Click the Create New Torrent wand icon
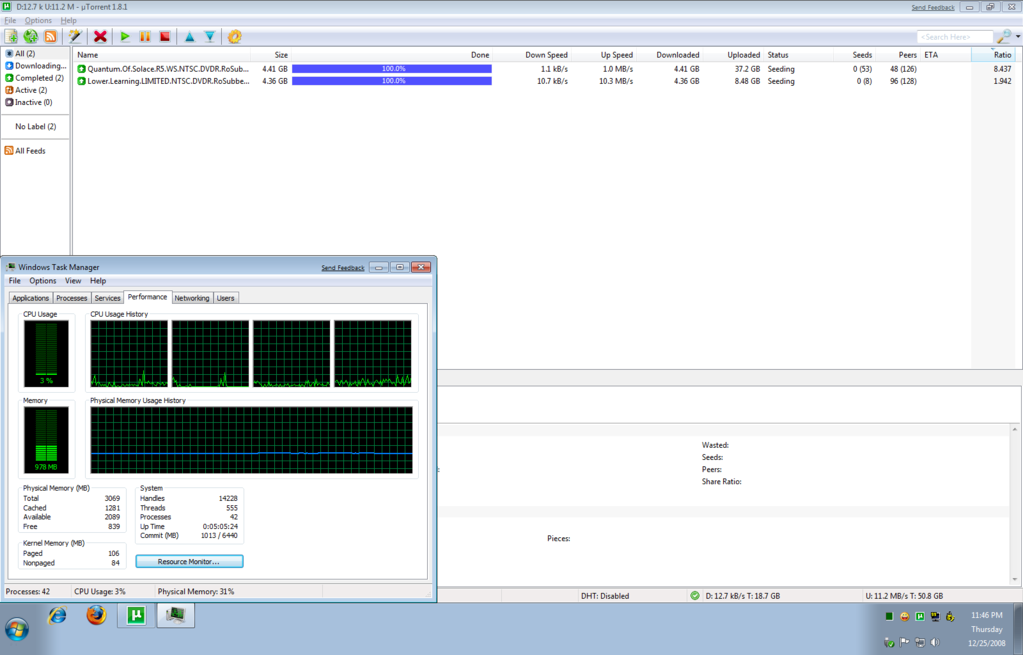Image resolution: width=1023 pixels, height=655 pixels. (75, 37)
